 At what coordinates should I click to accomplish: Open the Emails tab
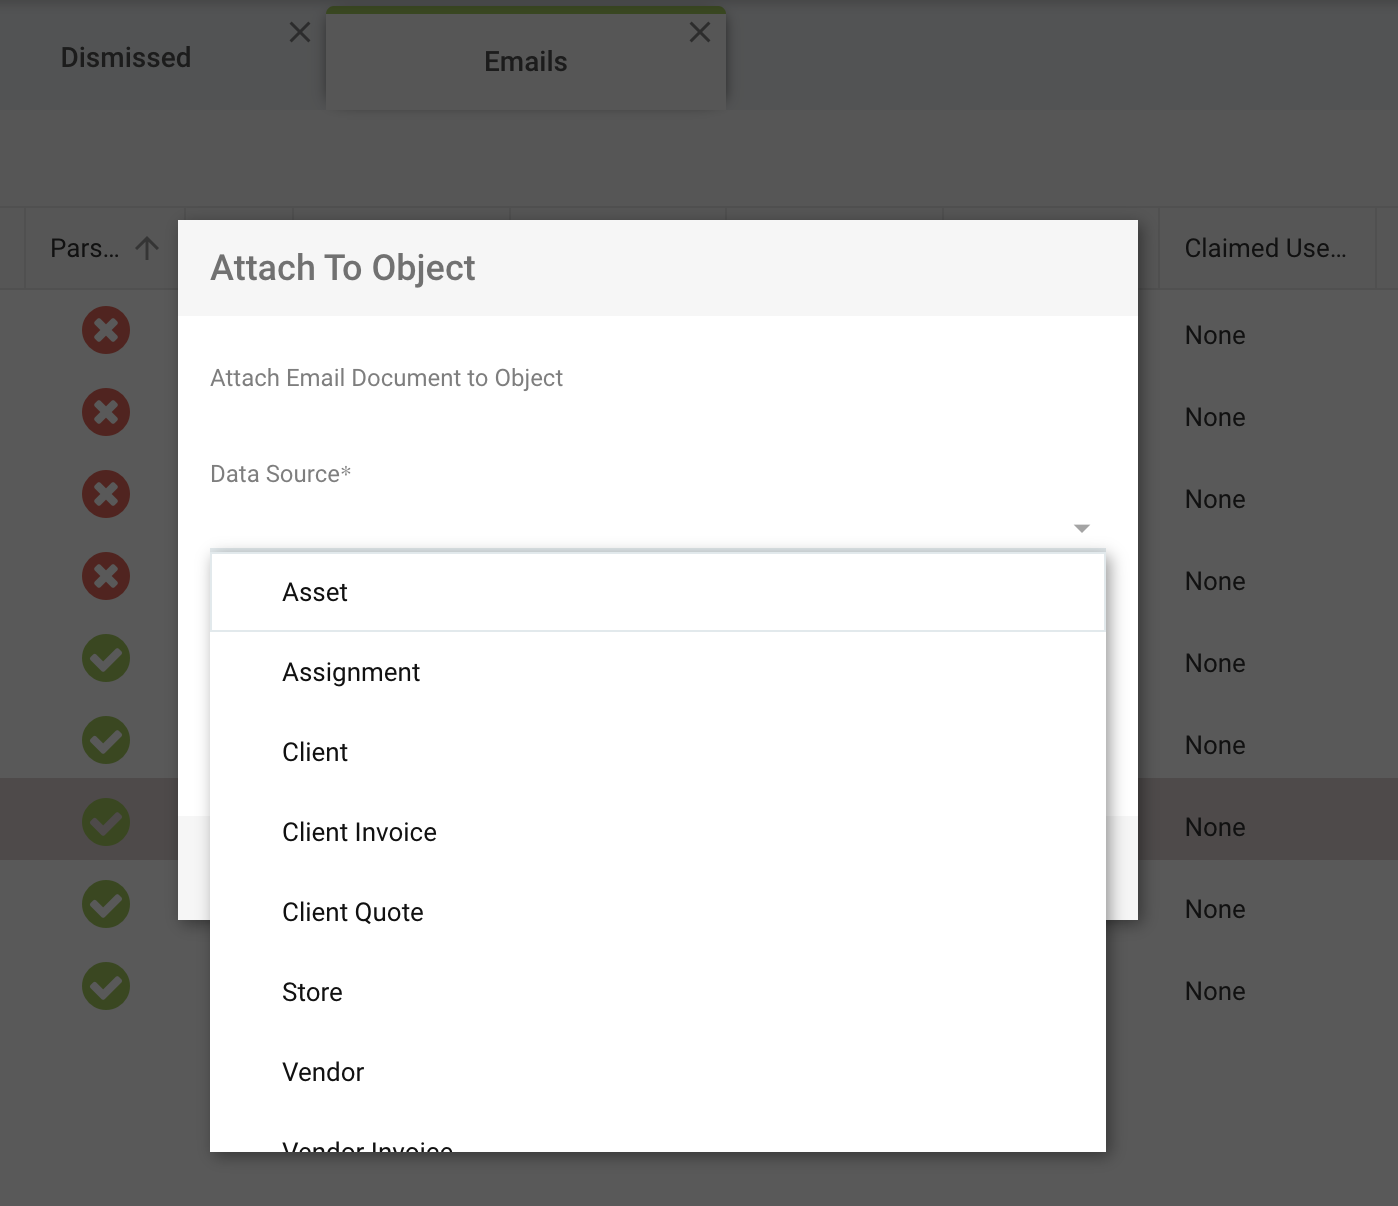click(525, 62)
